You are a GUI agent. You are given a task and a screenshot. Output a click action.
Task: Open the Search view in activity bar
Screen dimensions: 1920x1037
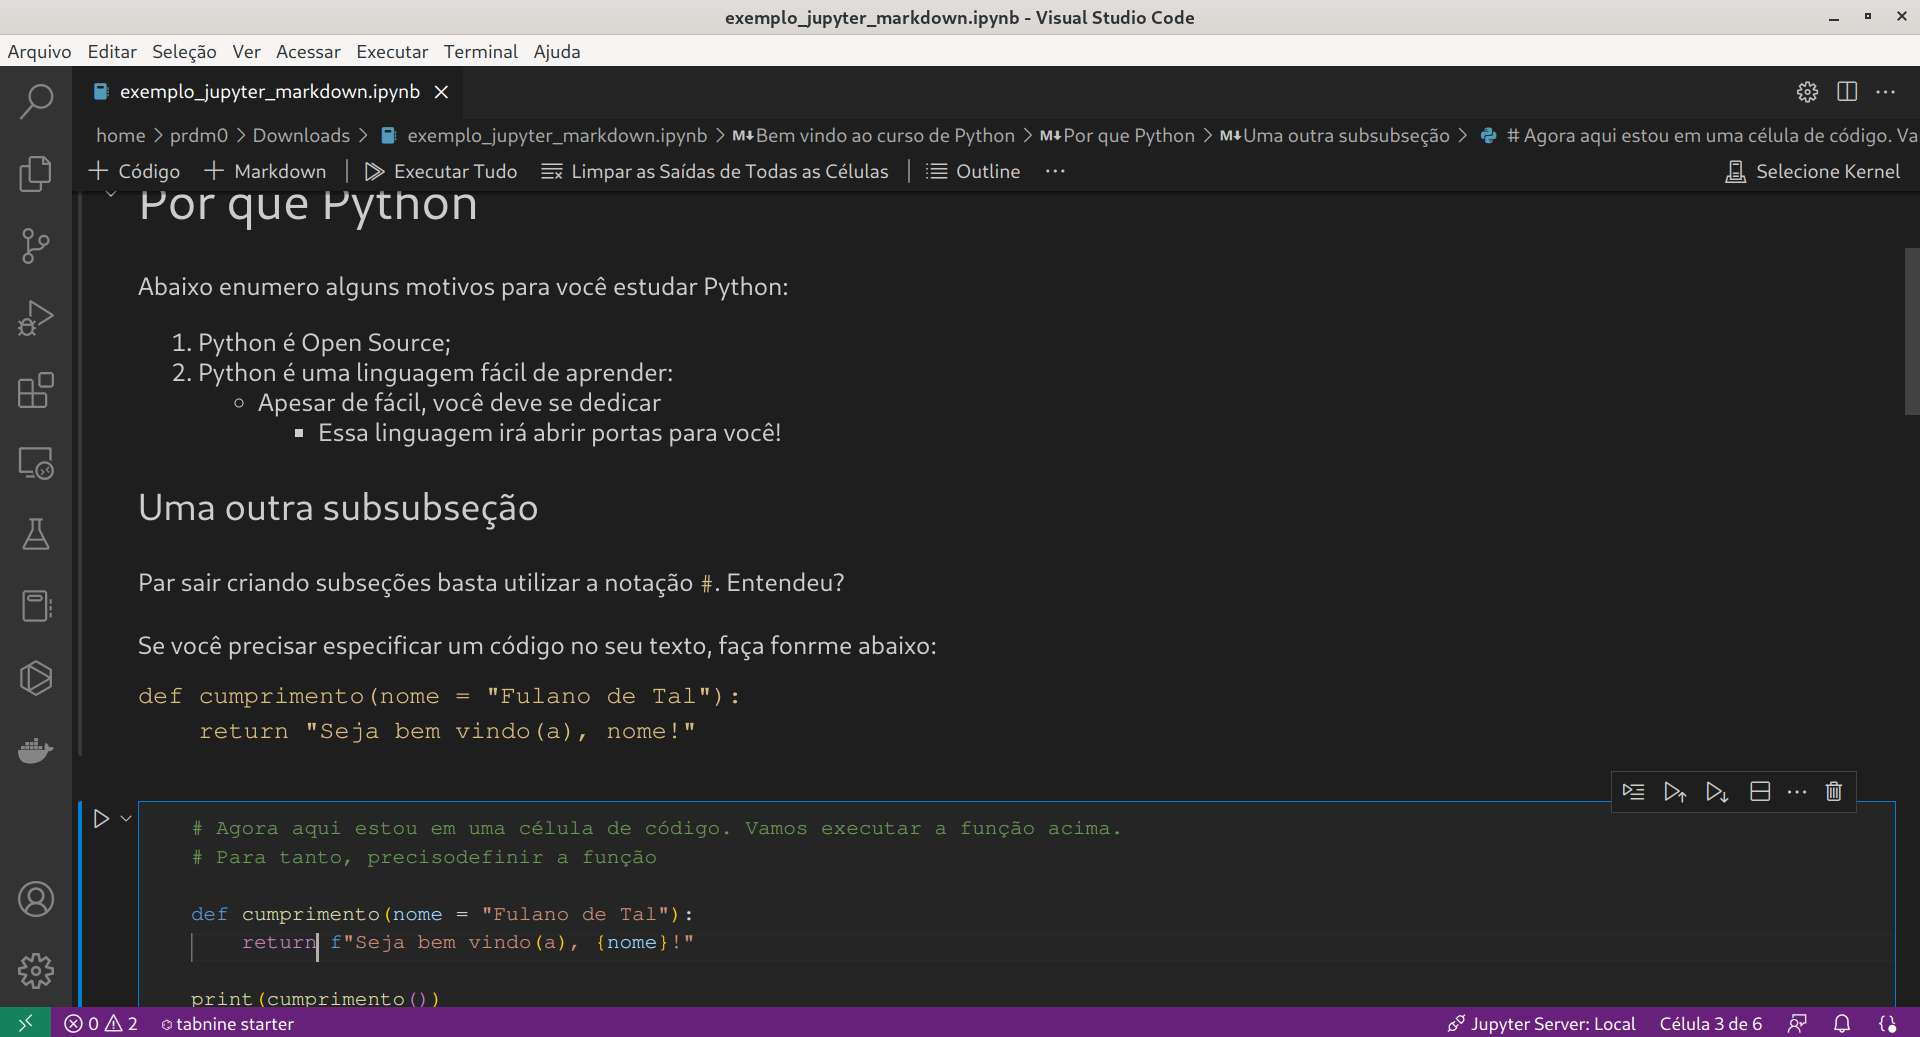pos(36,101)
